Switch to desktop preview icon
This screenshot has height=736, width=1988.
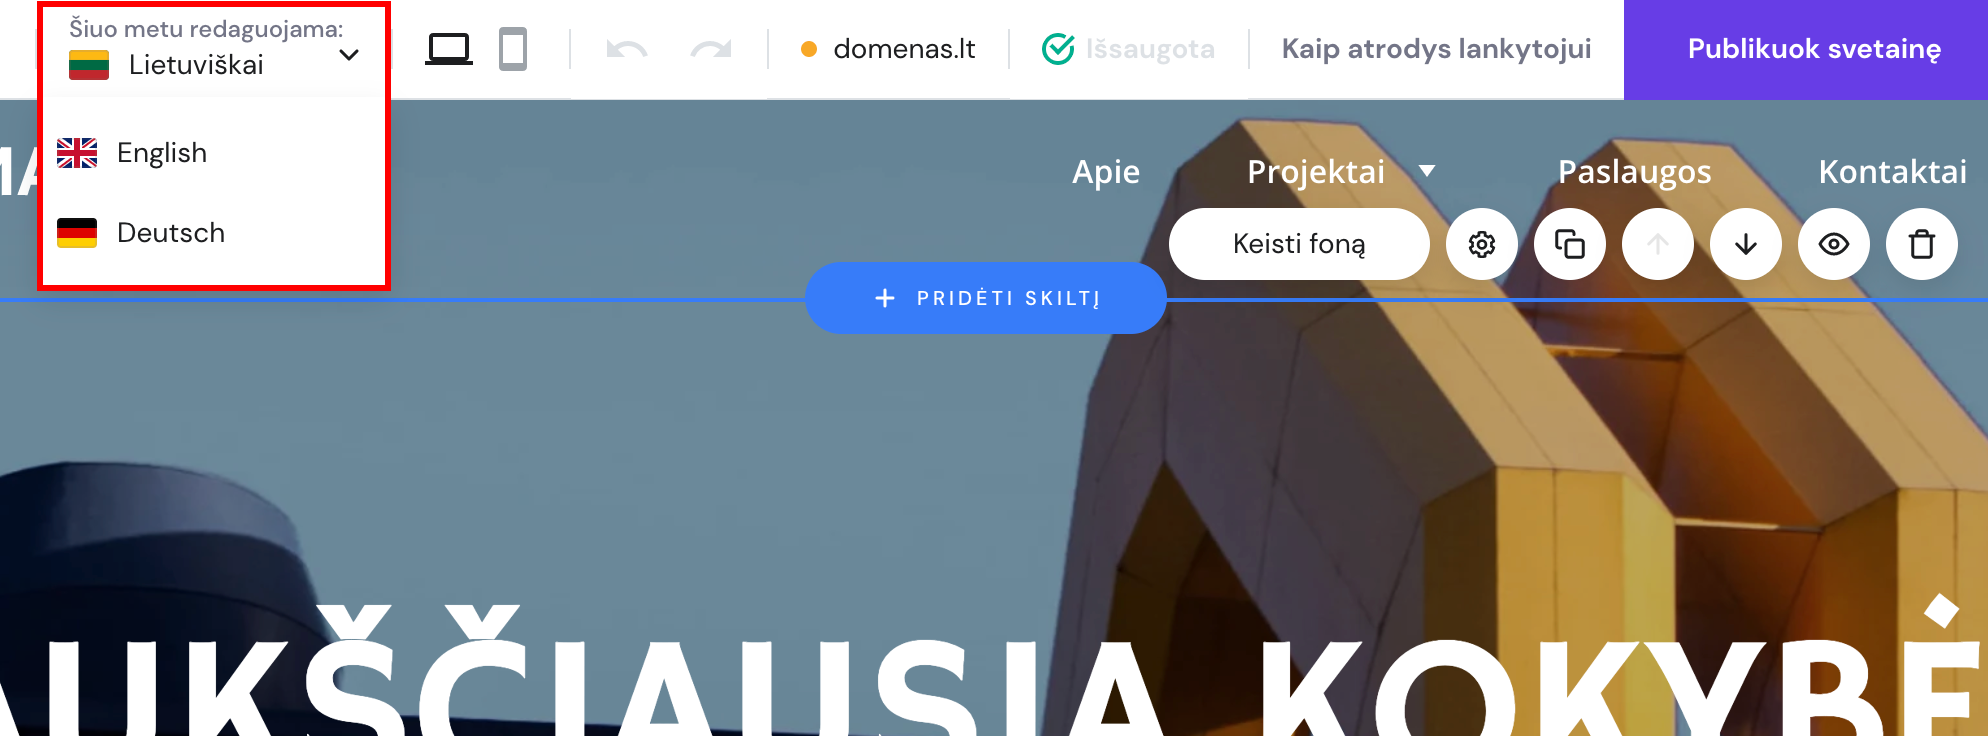pyautogui.click(x=448, y=49)
